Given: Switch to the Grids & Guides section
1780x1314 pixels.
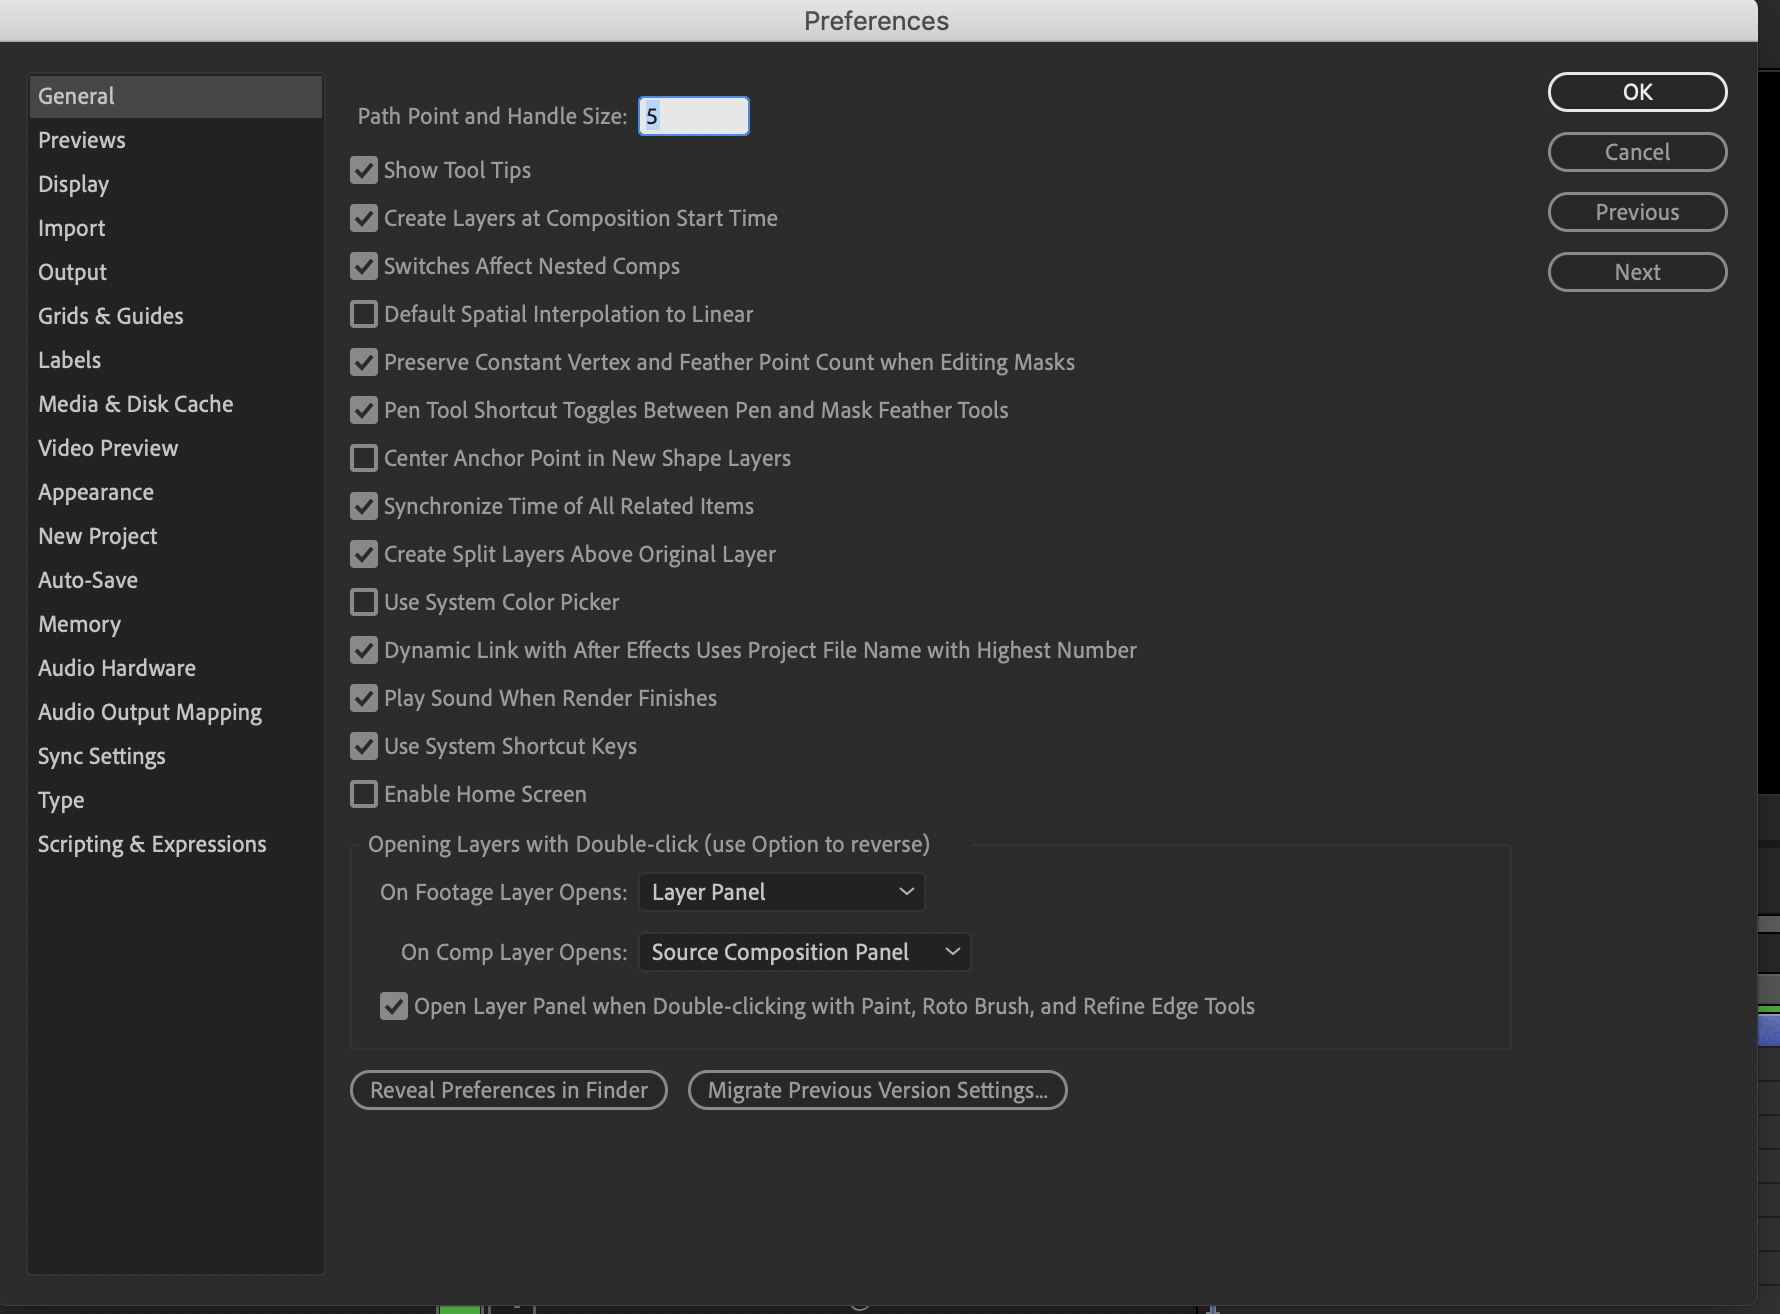Looking at the screenshot, I should pyautogui.click(x=110, y=315).
